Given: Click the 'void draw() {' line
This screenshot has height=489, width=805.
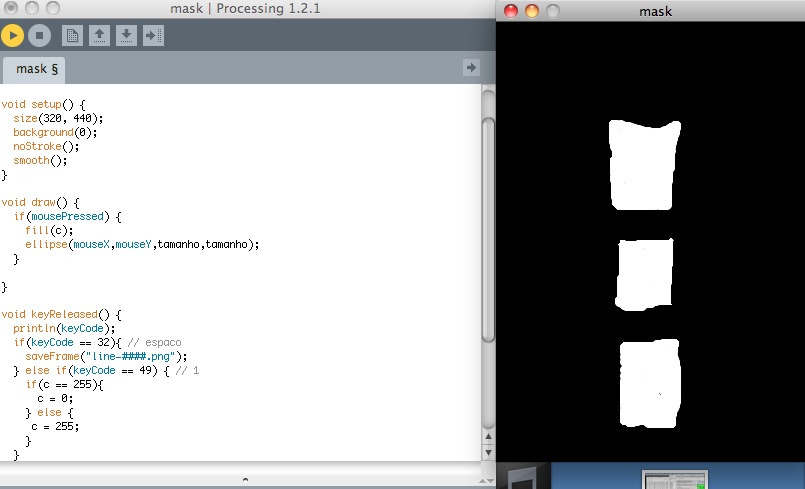Looking at the screenshot, I should [x=41, y=202].
